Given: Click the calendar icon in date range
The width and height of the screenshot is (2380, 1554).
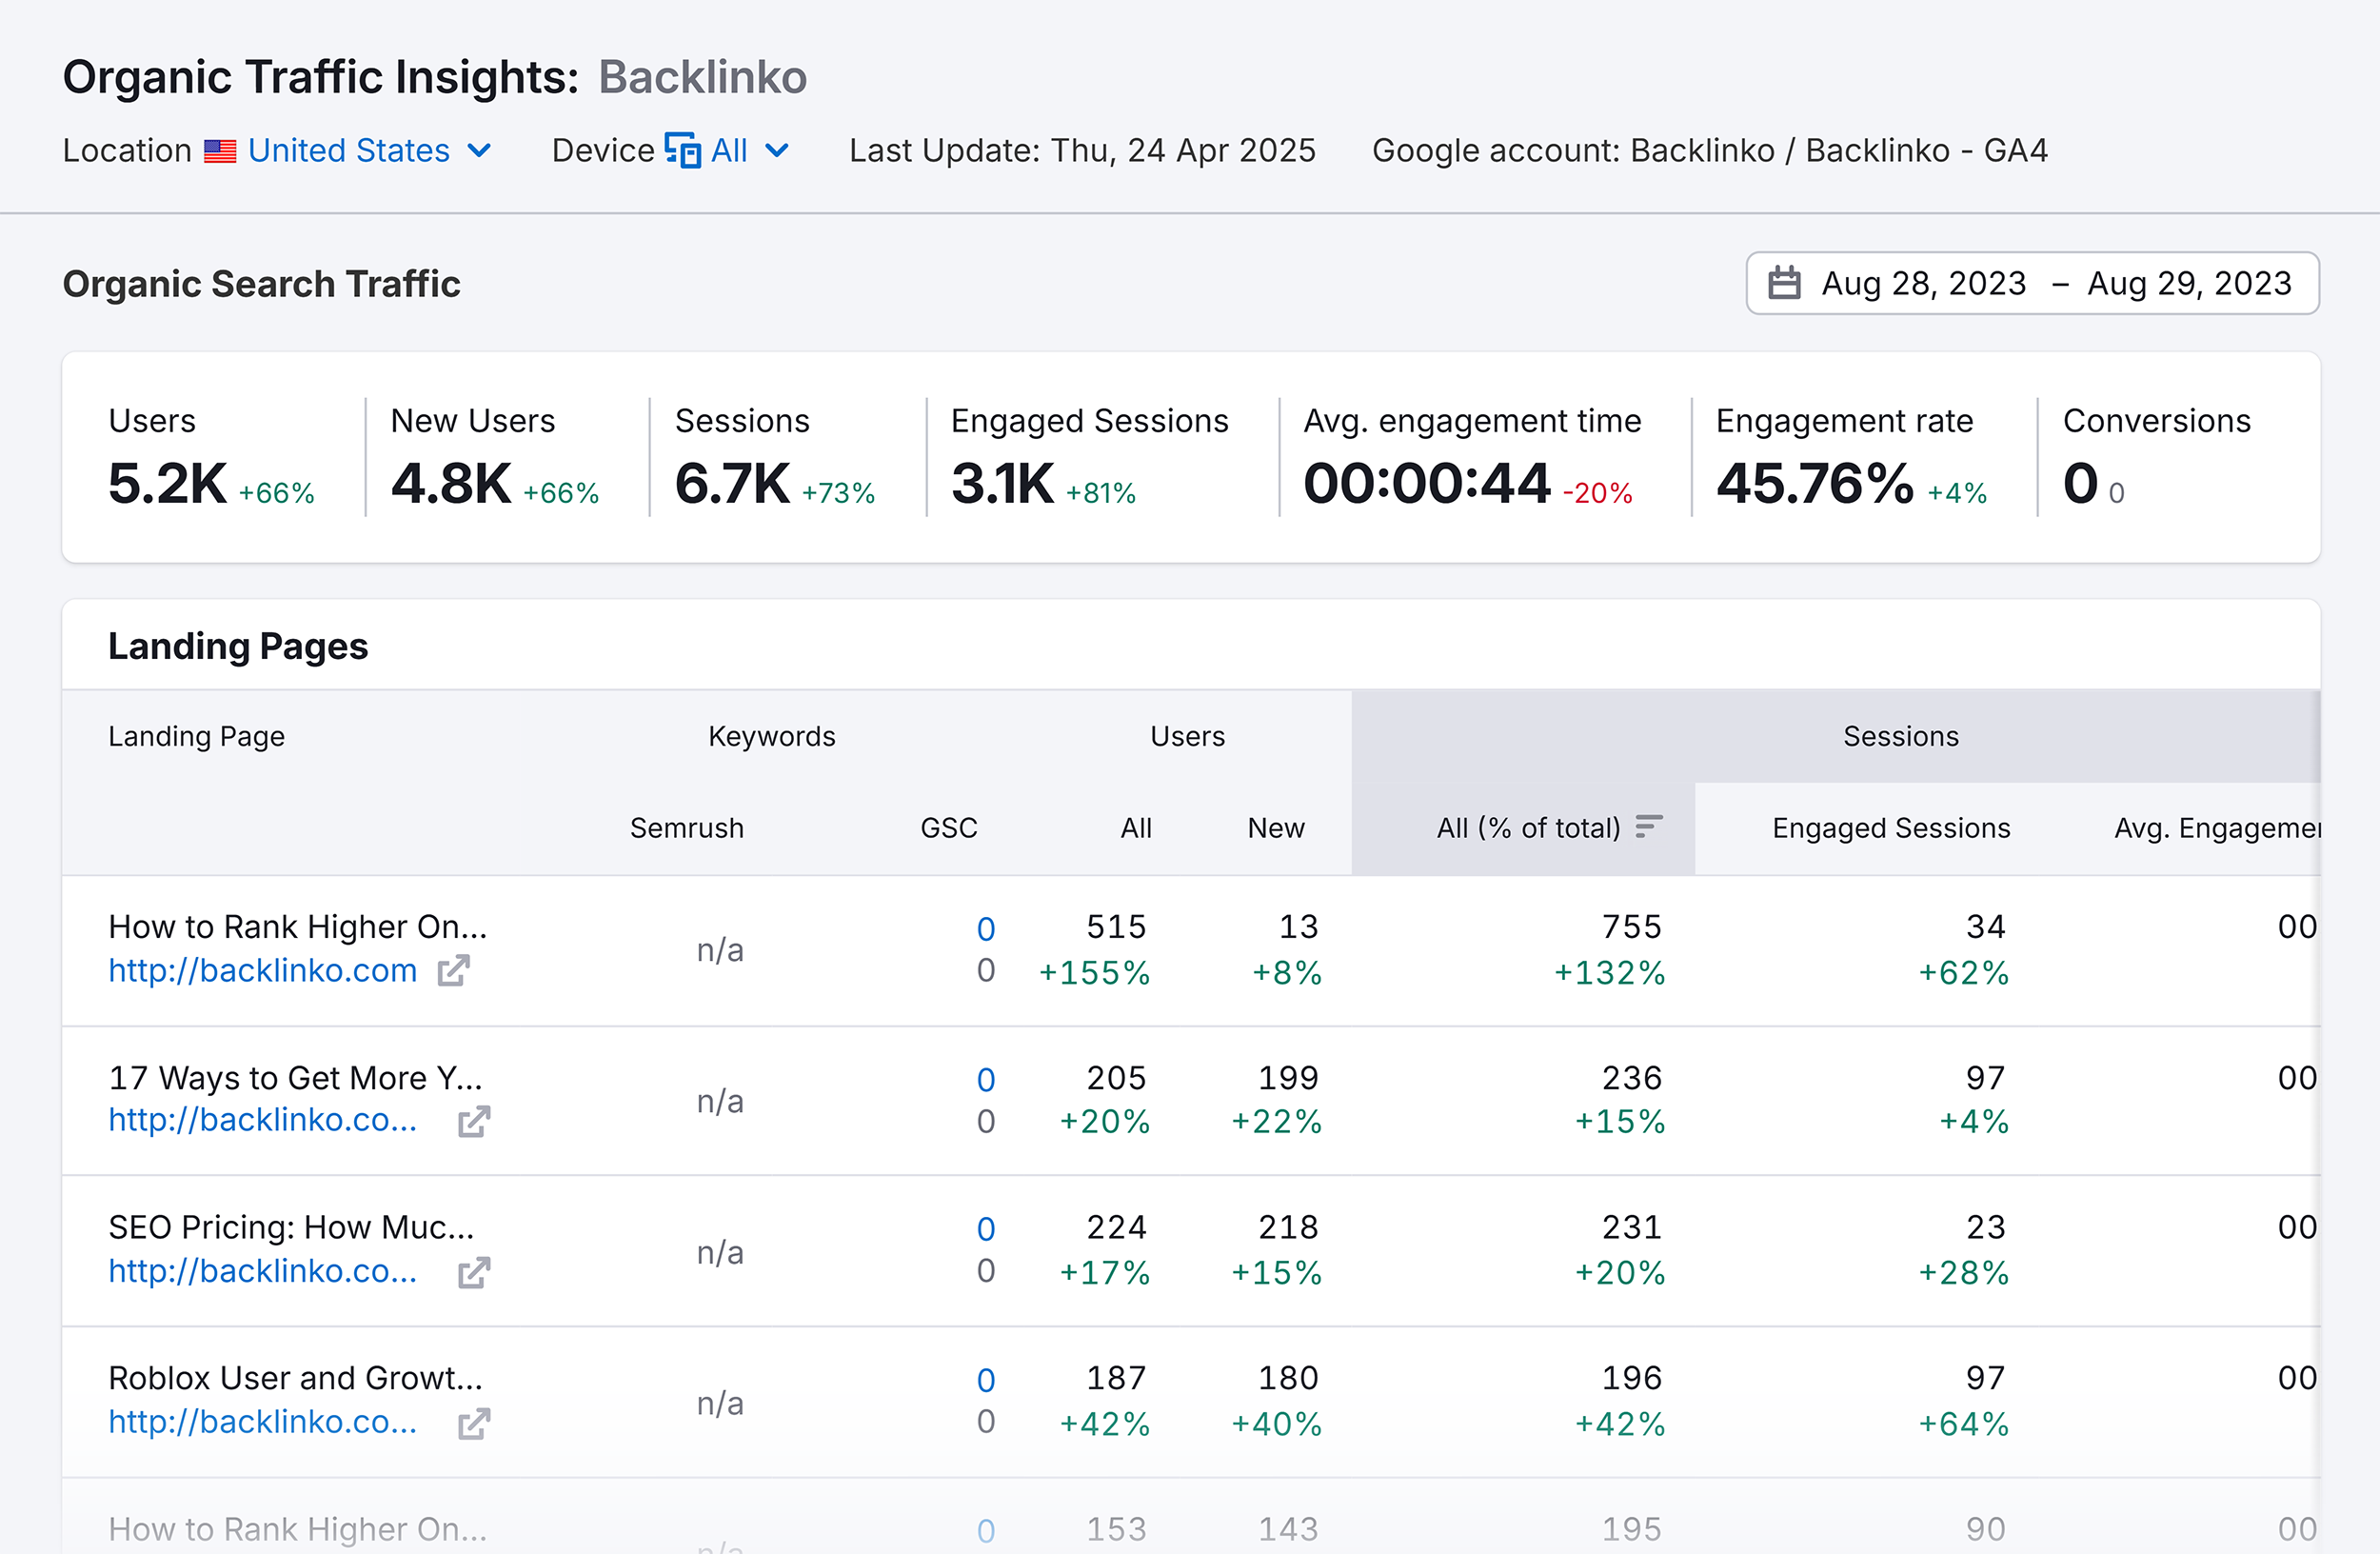Looking at the screenshot, I should pyautogui.click(x=1784, y=283).
